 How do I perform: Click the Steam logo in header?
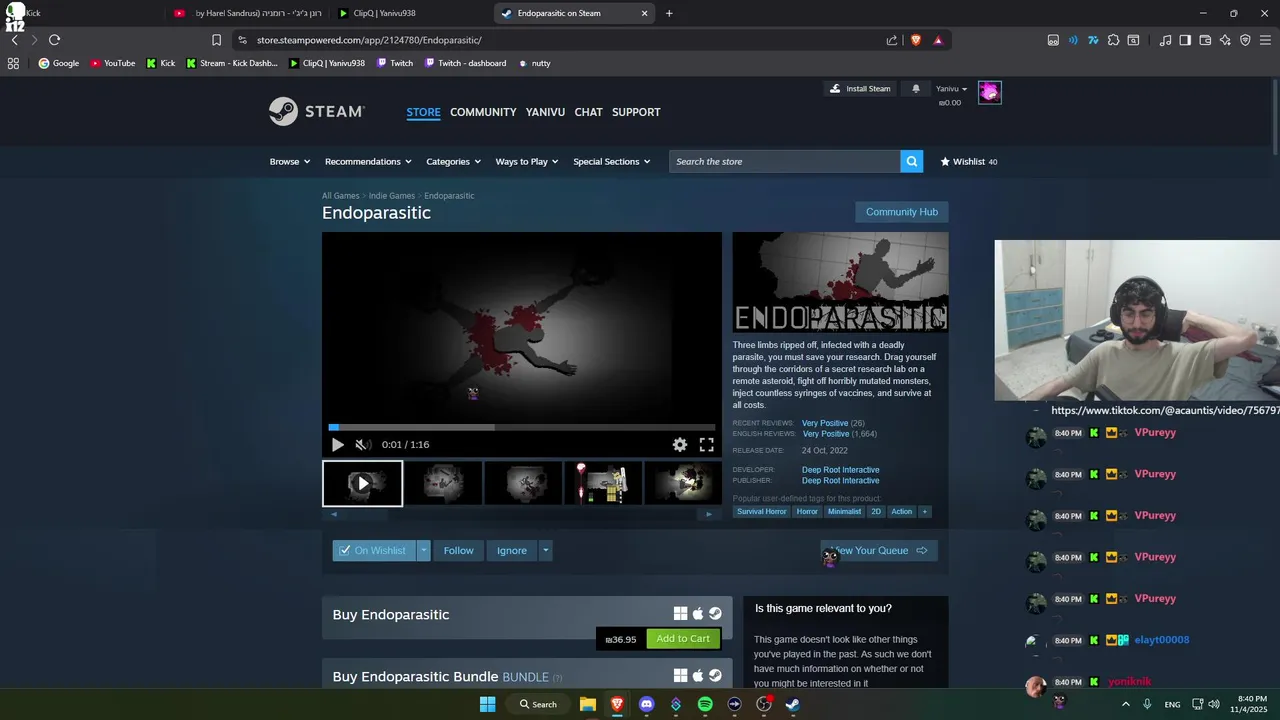(316, 111)
